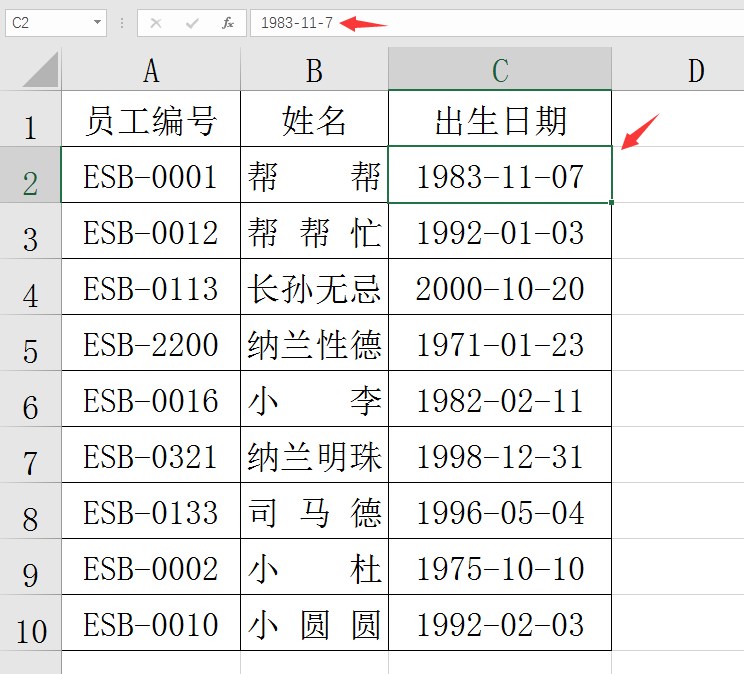Select the 出生日期 header cell
744x674 pixels.
click(x=500, y=121)
